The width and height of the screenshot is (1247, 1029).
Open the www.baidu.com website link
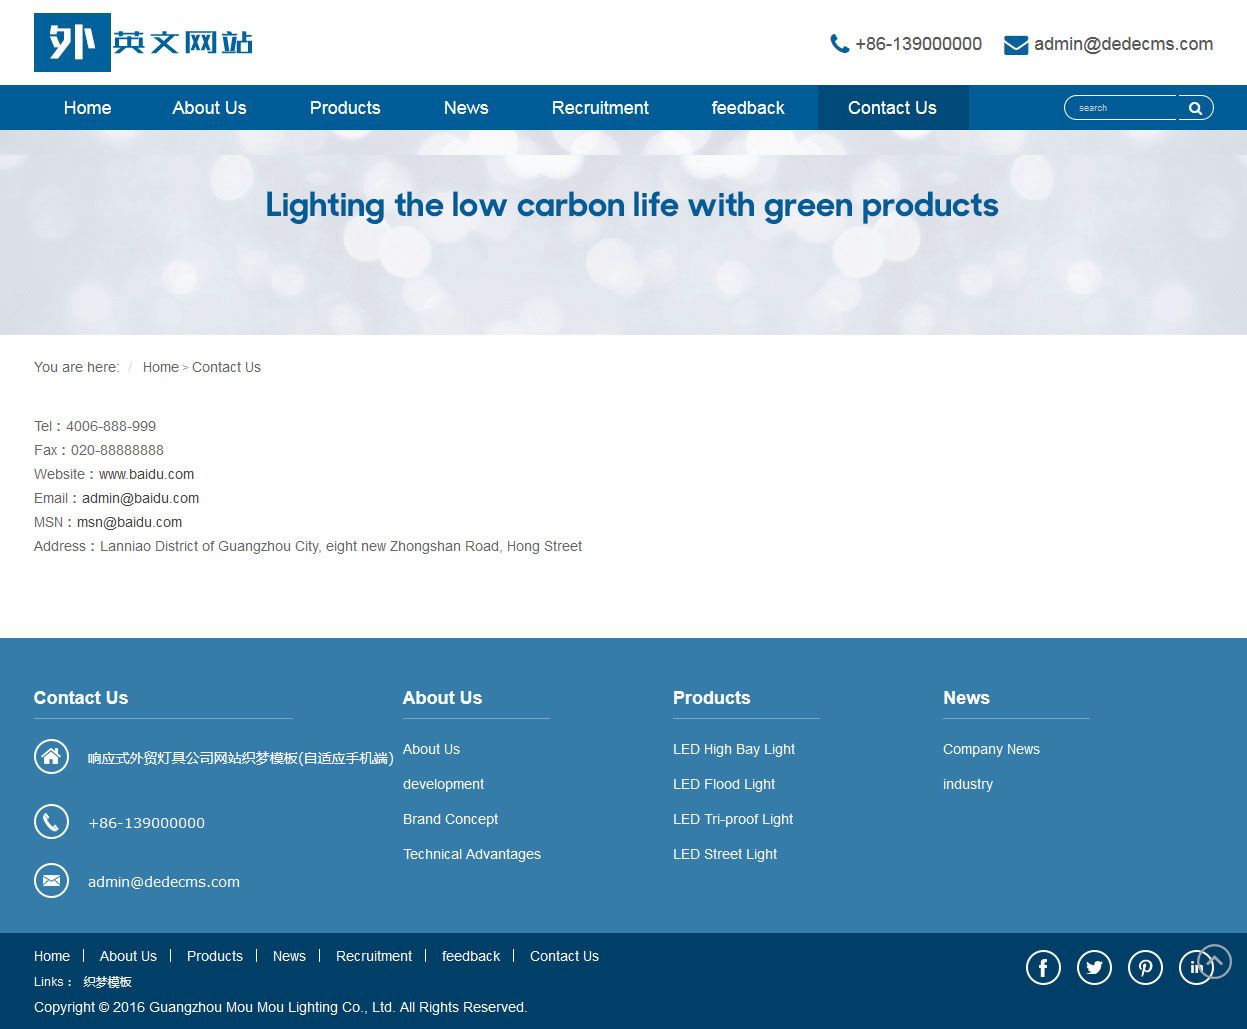click(x=146, y=474)
